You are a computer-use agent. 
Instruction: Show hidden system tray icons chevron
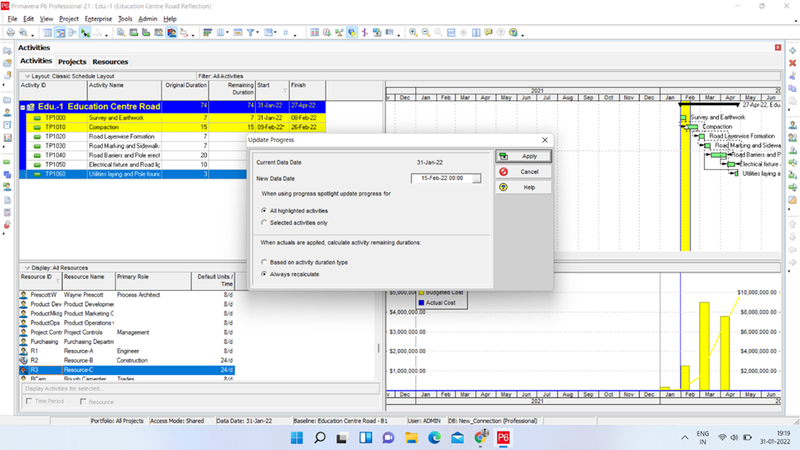[x=684, y=438]
